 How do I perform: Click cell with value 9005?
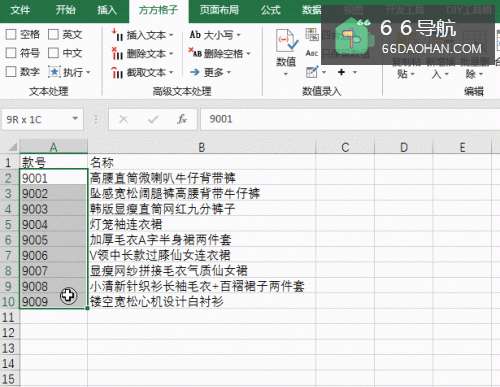click(53, 240)
